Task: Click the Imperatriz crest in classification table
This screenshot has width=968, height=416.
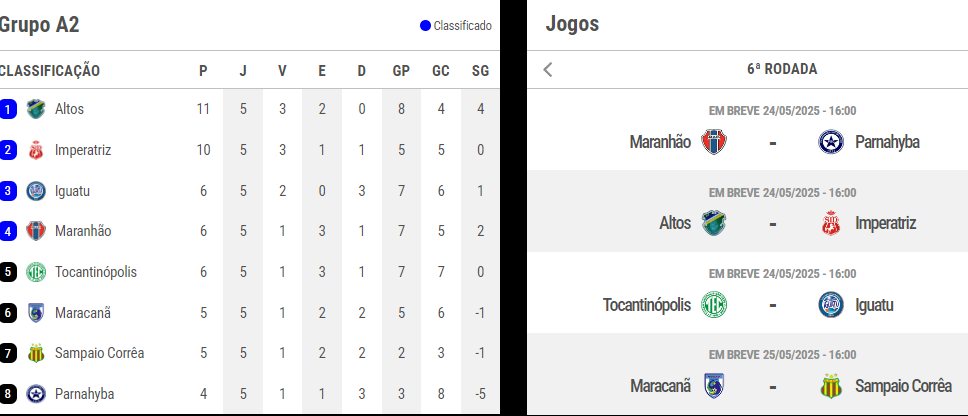Action: pos(36,150)
